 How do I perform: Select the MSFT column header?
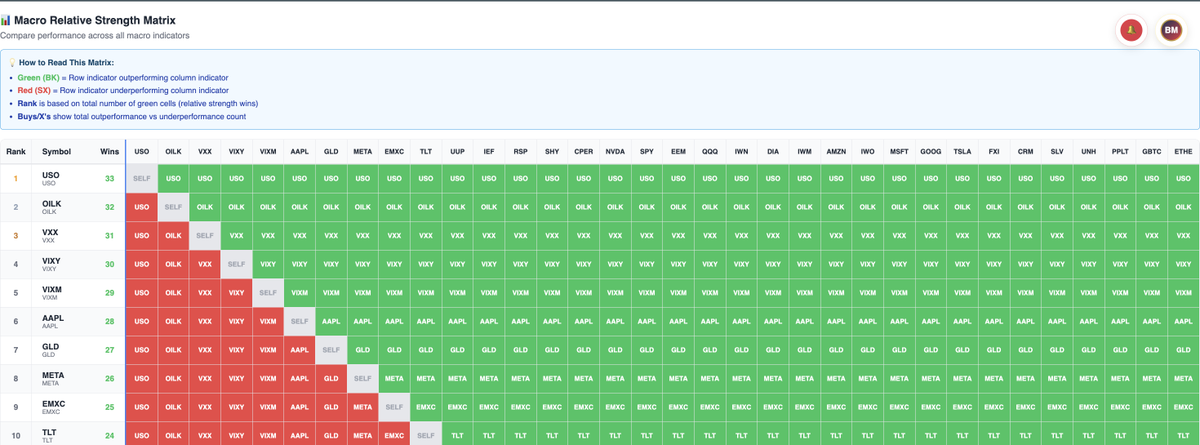(x=899, y=152)
